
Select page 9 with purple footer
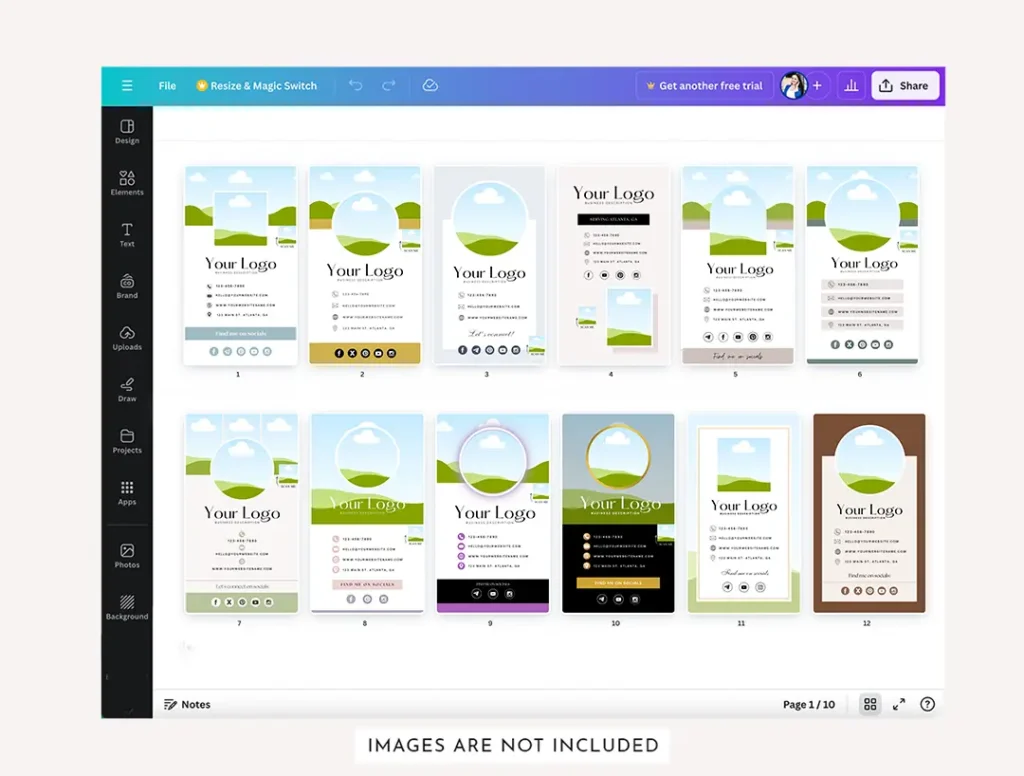(493, 513)
